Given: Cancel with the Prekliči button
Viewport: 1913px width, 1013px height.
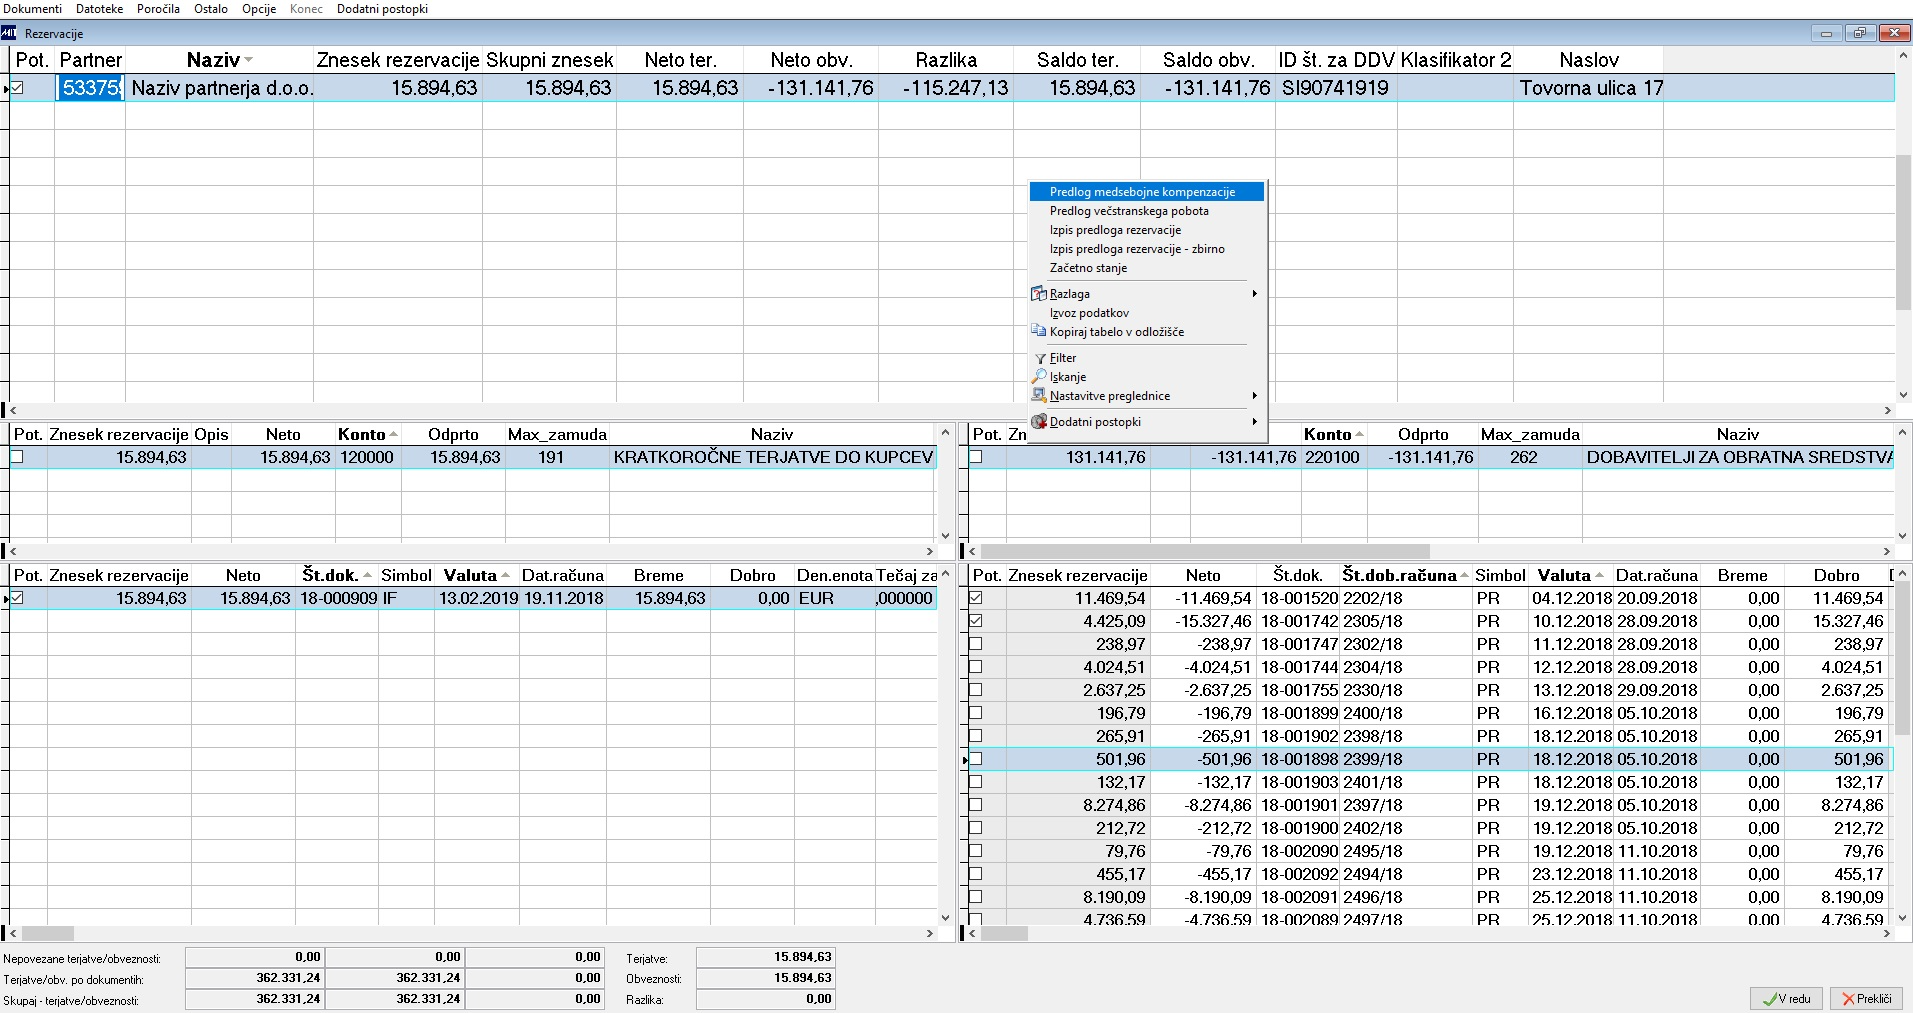Looking at the screenshot, I should (x=1866, y=999).
